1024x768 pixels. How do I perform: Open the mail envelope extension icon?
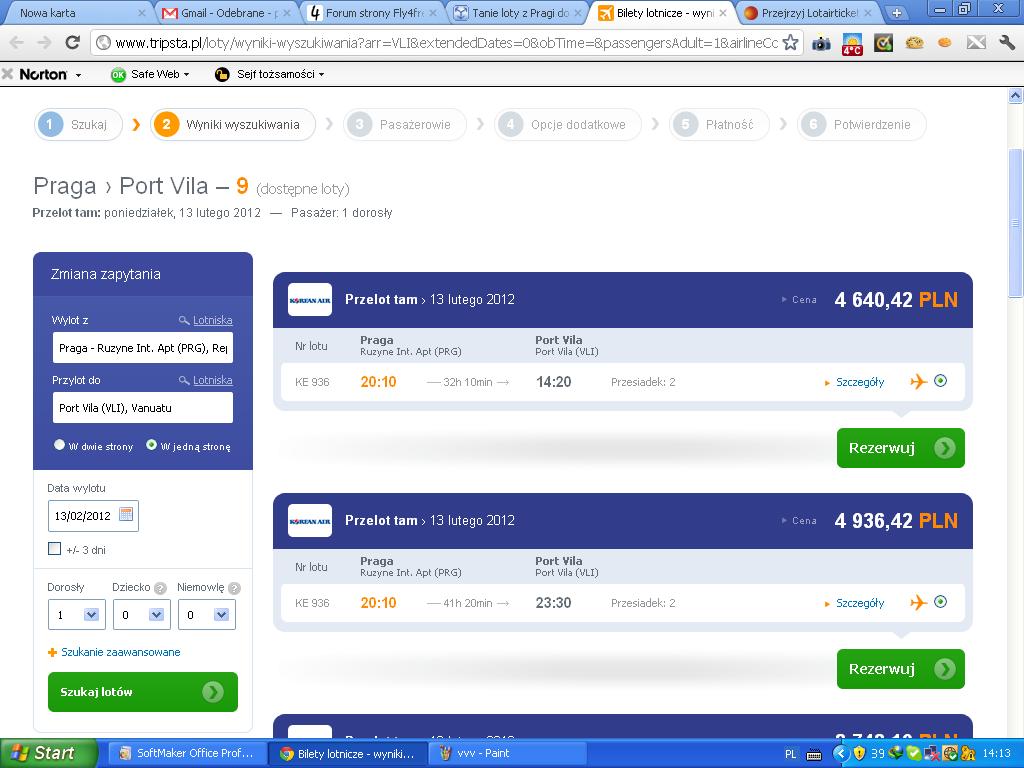[976, 43]
